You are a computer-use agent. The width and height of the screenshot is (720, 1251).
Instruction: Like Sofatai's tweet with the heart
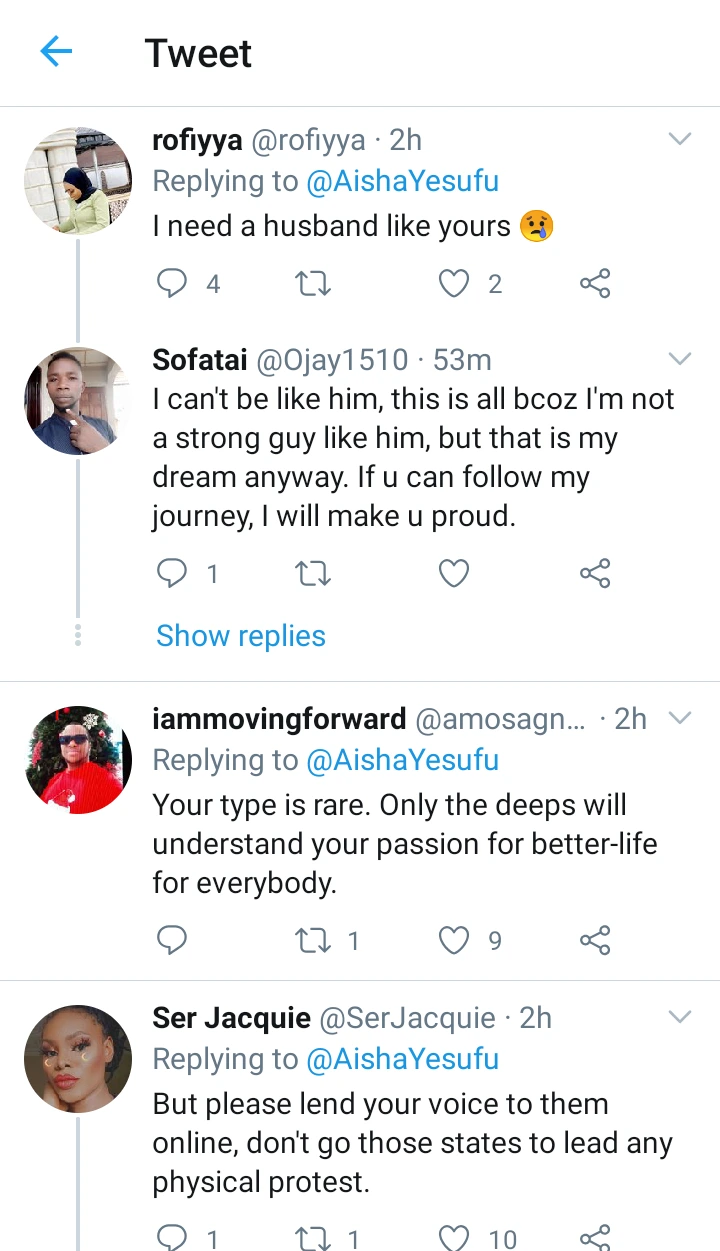pyautogui.click(x=455, y=573)
